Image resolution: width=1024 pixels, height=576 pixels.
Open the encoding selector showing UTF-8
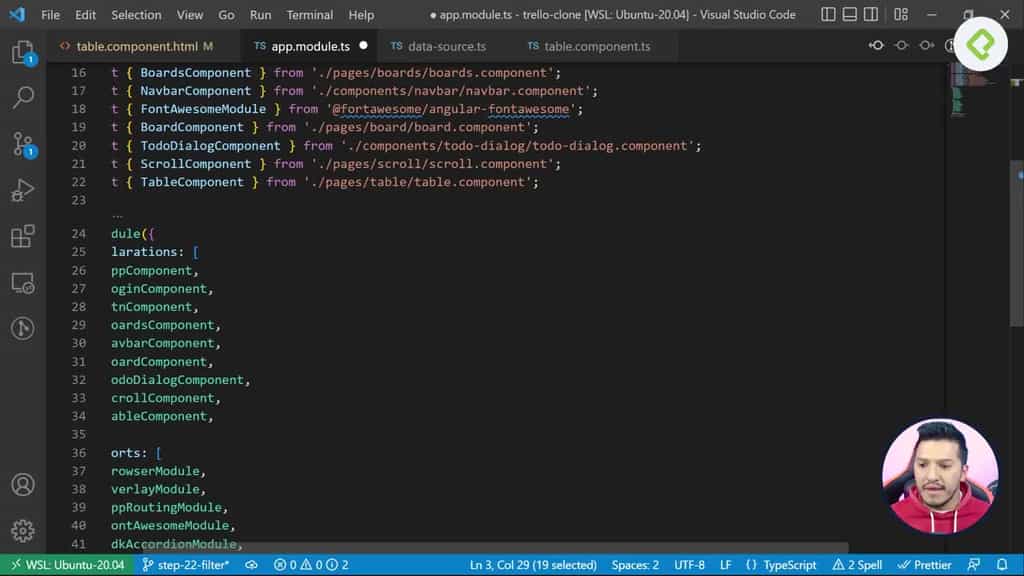click(x=688, y=564)
